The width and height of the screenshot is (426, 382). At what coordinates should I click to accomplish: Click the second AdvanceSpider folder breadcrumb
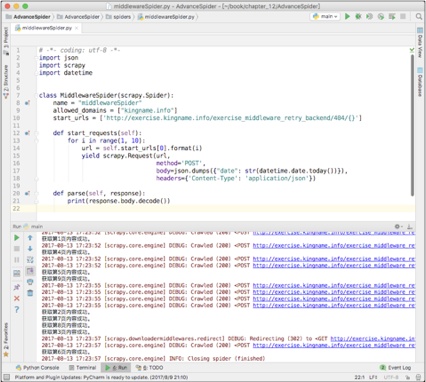click(x=78, y=16)
